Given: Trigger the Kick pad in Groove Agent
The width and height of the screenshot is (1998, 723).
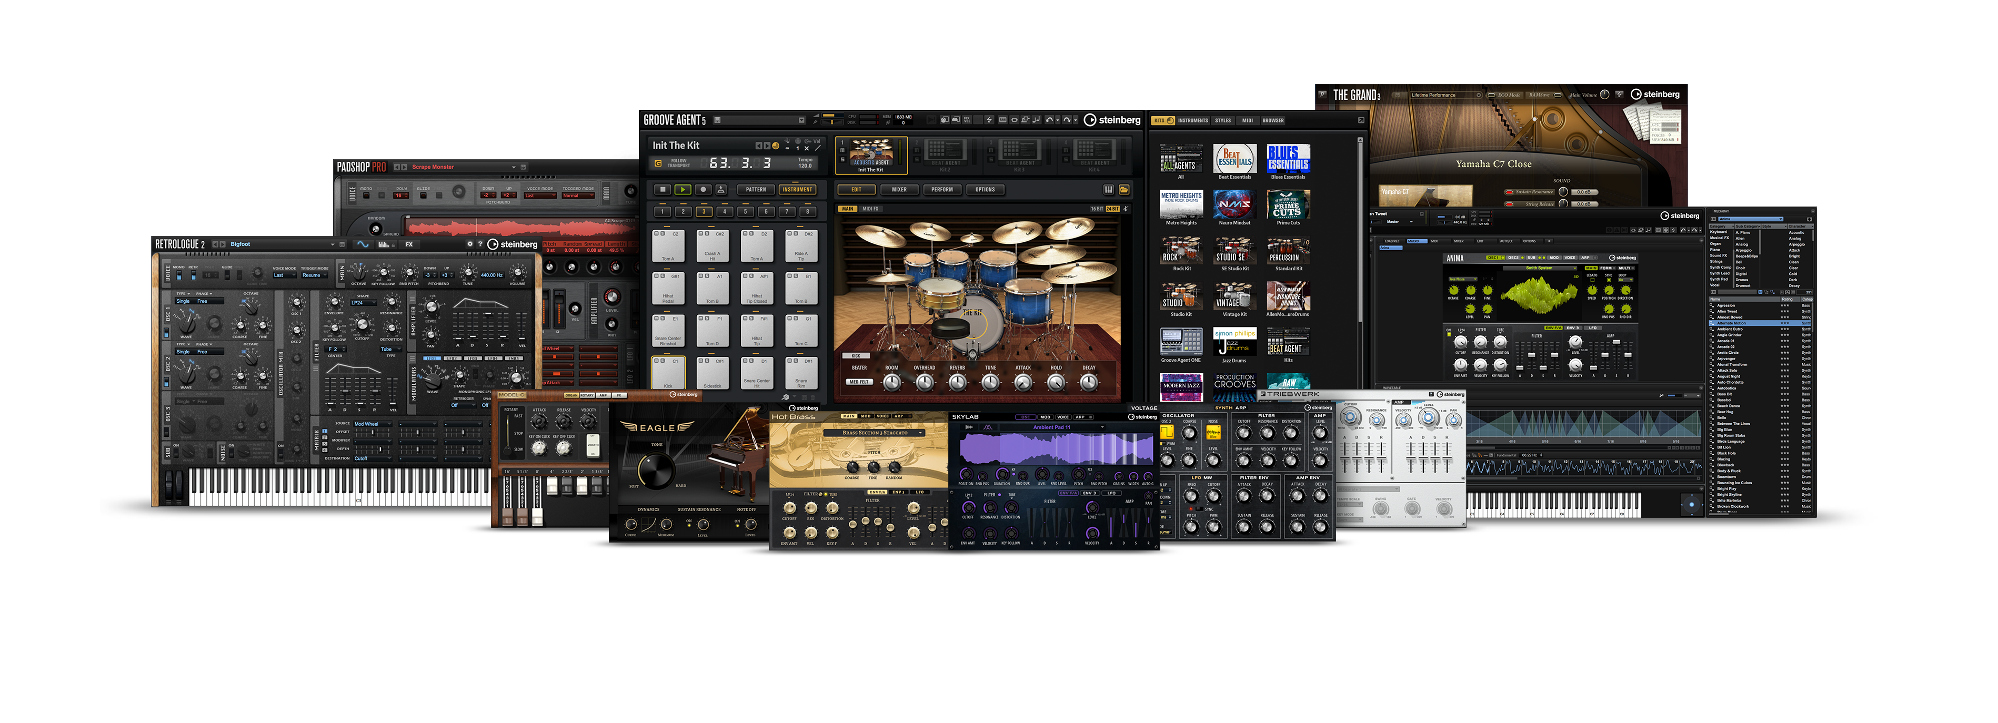Looking at the screenshot, I should point(668,373).
